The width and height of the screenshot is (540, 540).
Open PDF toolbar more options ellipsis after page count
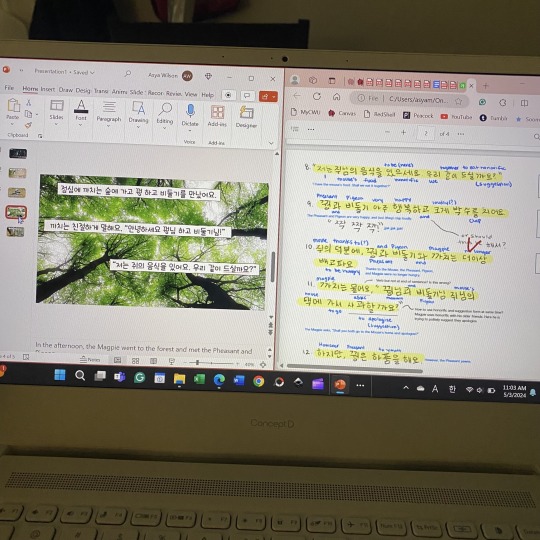click(x=461, y=134)
